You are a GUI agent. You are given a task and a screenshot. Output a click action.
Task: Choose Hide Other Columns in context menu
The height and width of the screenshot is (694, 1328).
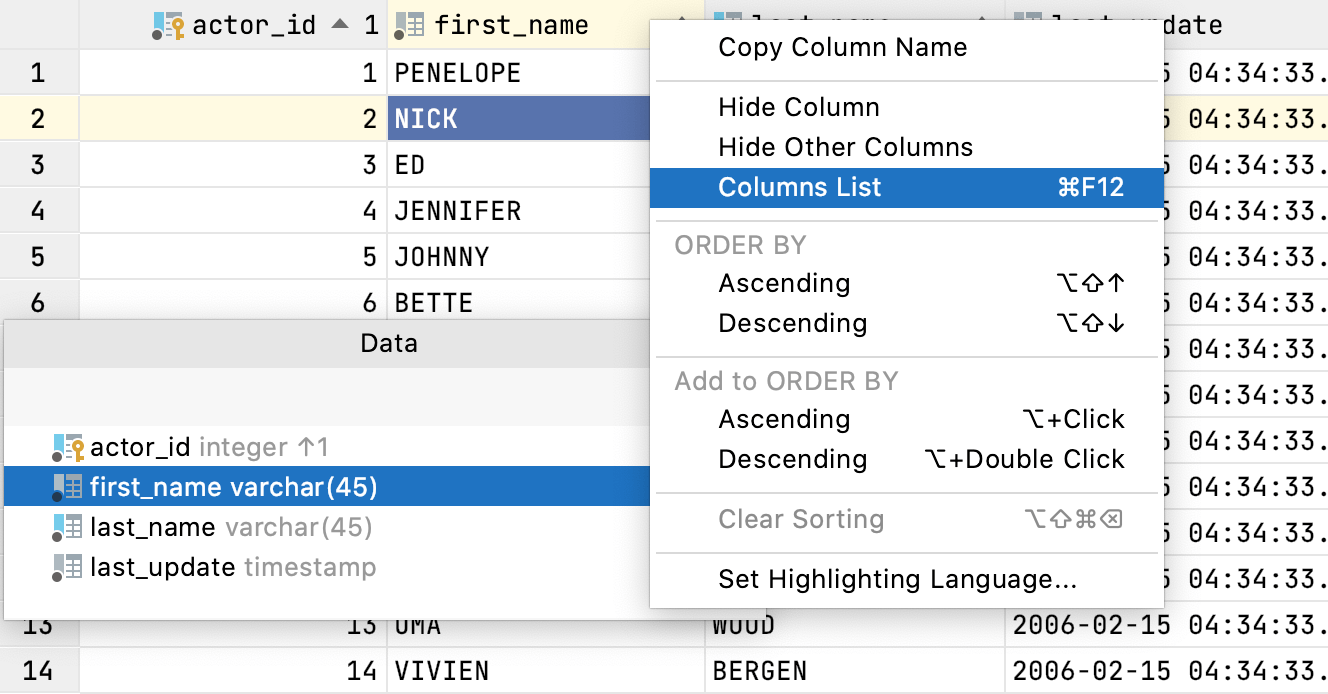click(845, 147)
